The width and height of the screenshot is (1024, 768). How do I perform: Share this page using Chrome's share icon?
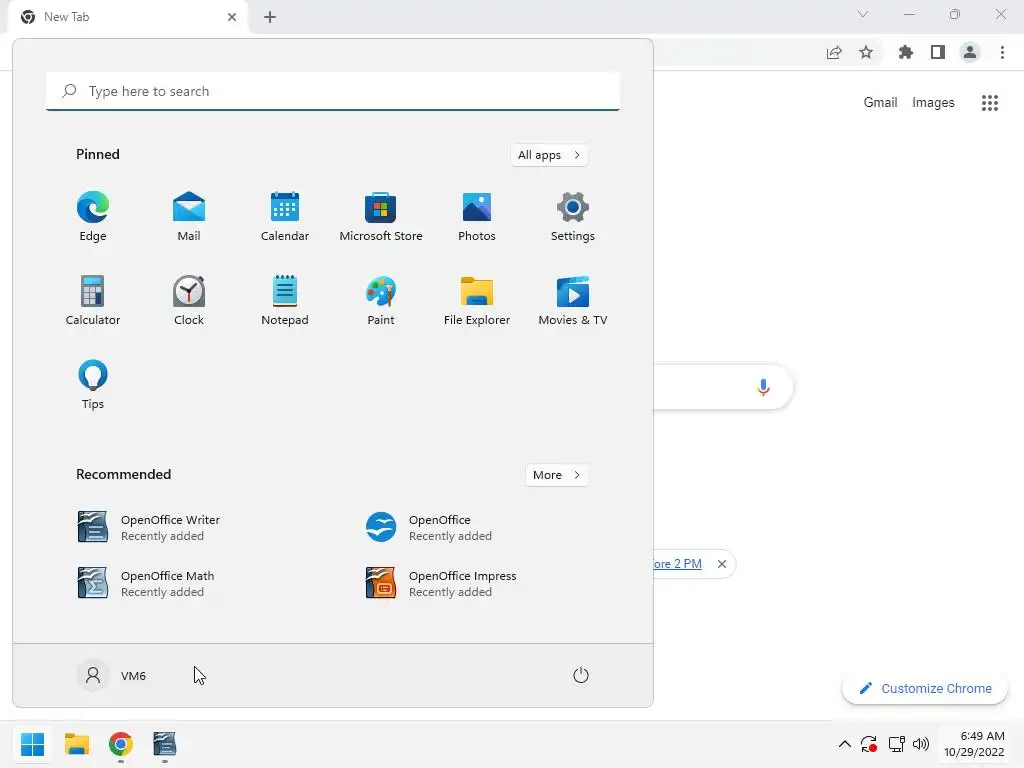coord(834,52)
